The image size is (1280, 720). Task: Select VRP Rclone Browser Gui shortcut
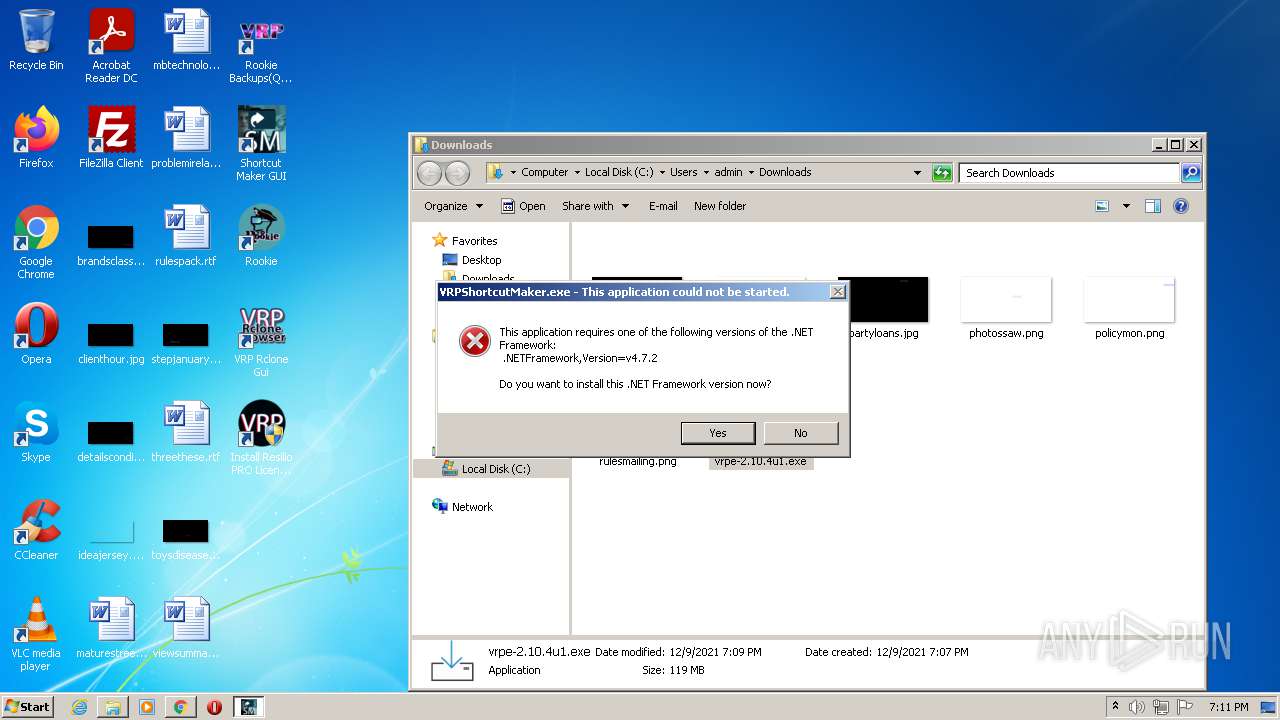(x=261, y=340)
